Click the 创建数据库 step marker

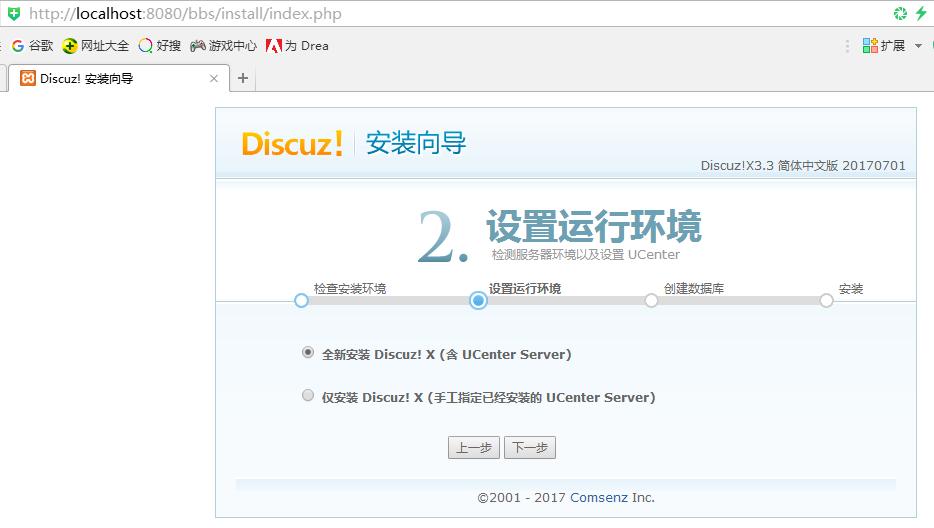pos(651,300)
